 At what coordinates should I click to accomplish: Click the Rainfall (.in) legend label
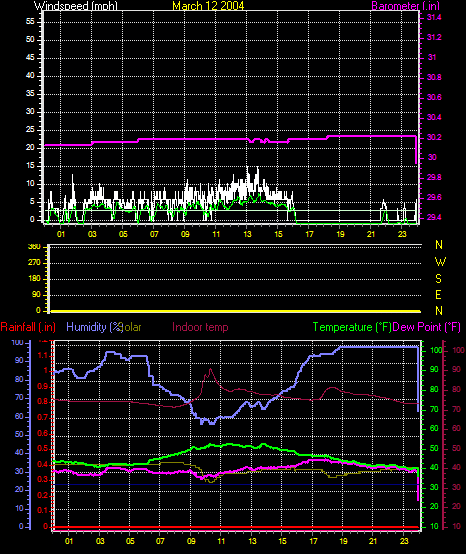pos(28,327)
